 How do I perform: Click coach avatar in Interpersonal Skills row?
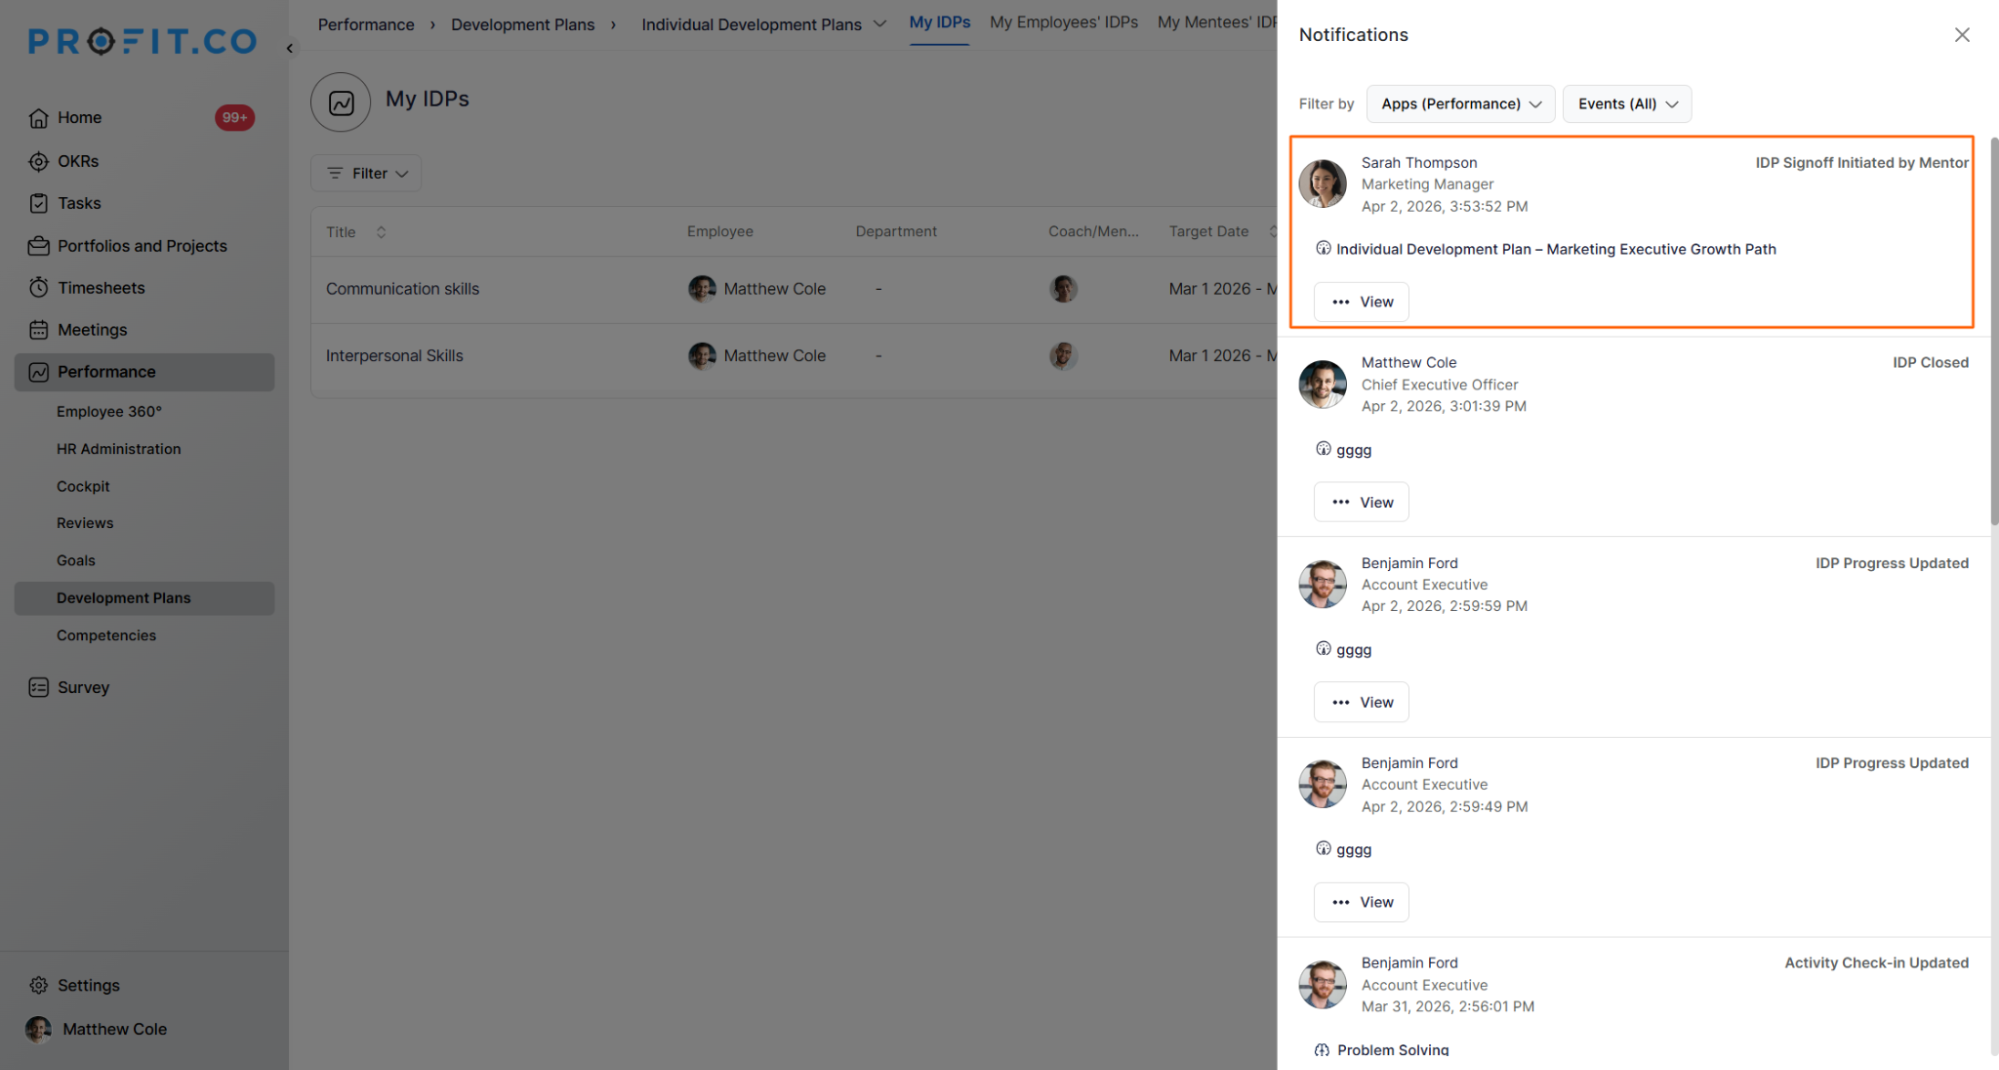[x=1063, y=356]
